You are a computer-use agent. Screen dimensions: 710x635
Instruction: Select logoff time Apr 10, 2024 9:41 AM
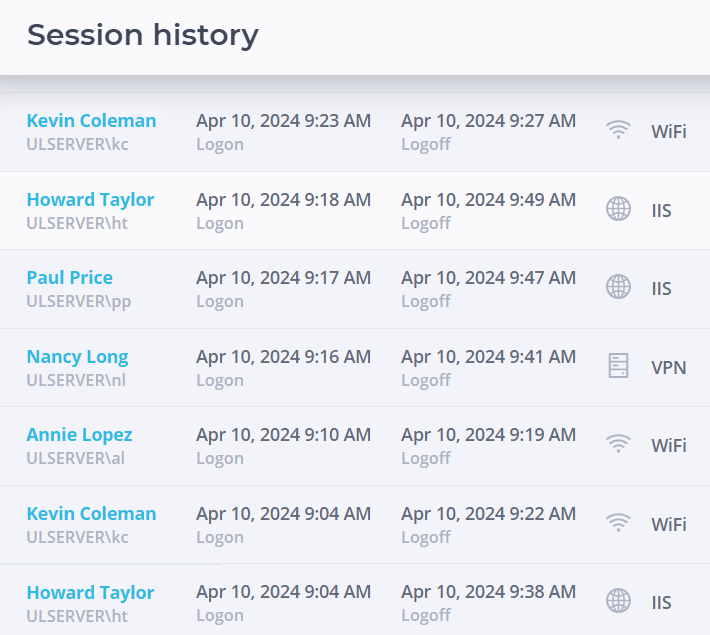coord(488,357)
